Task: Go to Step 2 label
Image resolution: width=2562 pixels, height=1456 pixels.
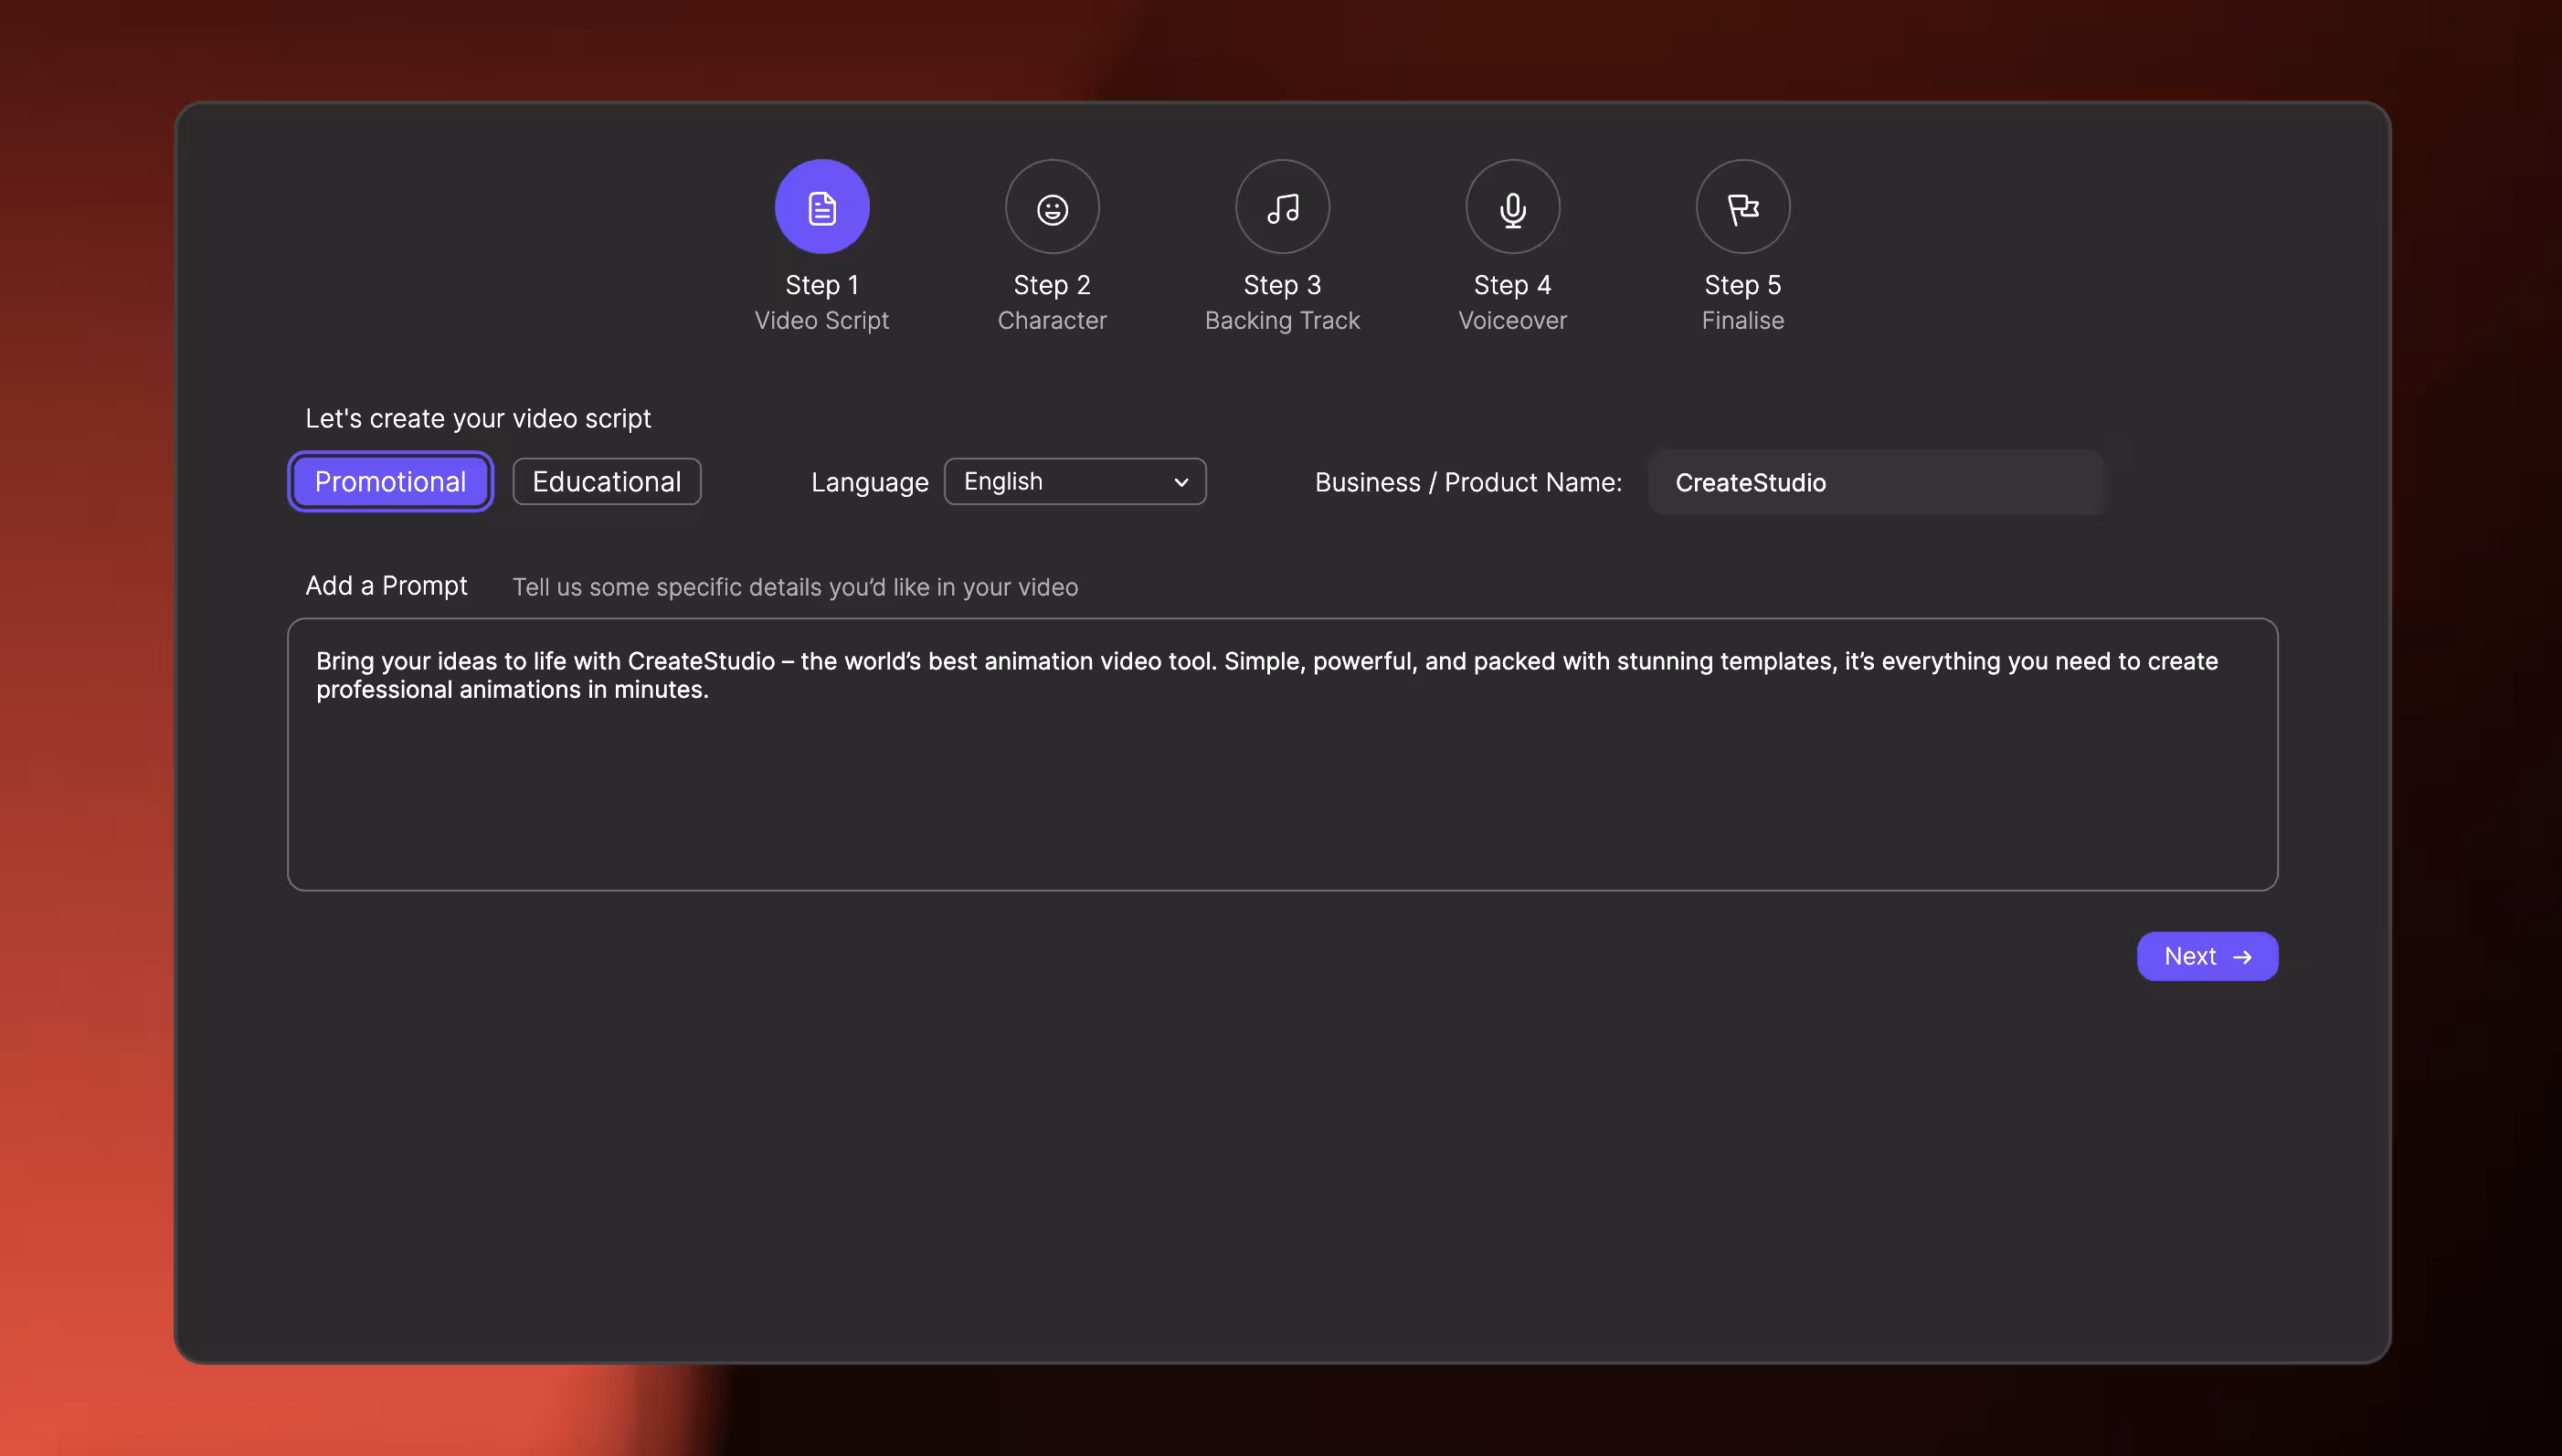Action: pos(1052,285)
